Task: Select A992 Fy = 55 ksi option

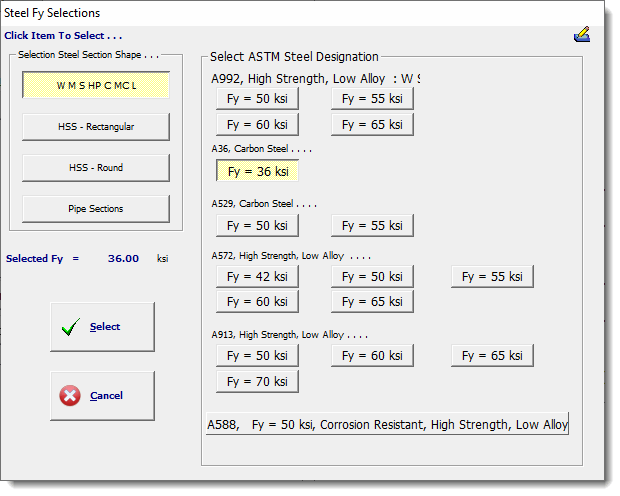Action: (372, 98)
